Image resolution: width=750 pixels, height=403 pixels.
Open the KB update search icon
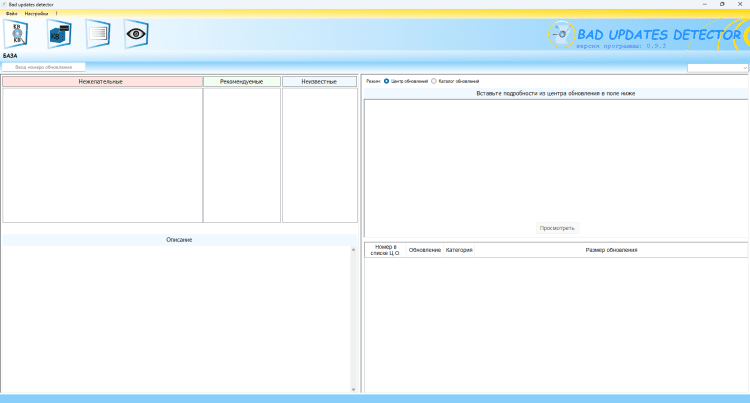(x=17, y=34)
